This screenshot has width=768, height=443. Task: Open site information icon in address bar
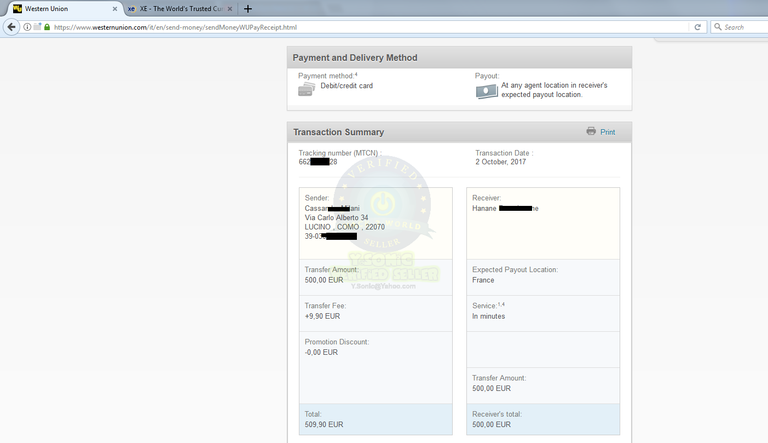click(x=27, y=27)
